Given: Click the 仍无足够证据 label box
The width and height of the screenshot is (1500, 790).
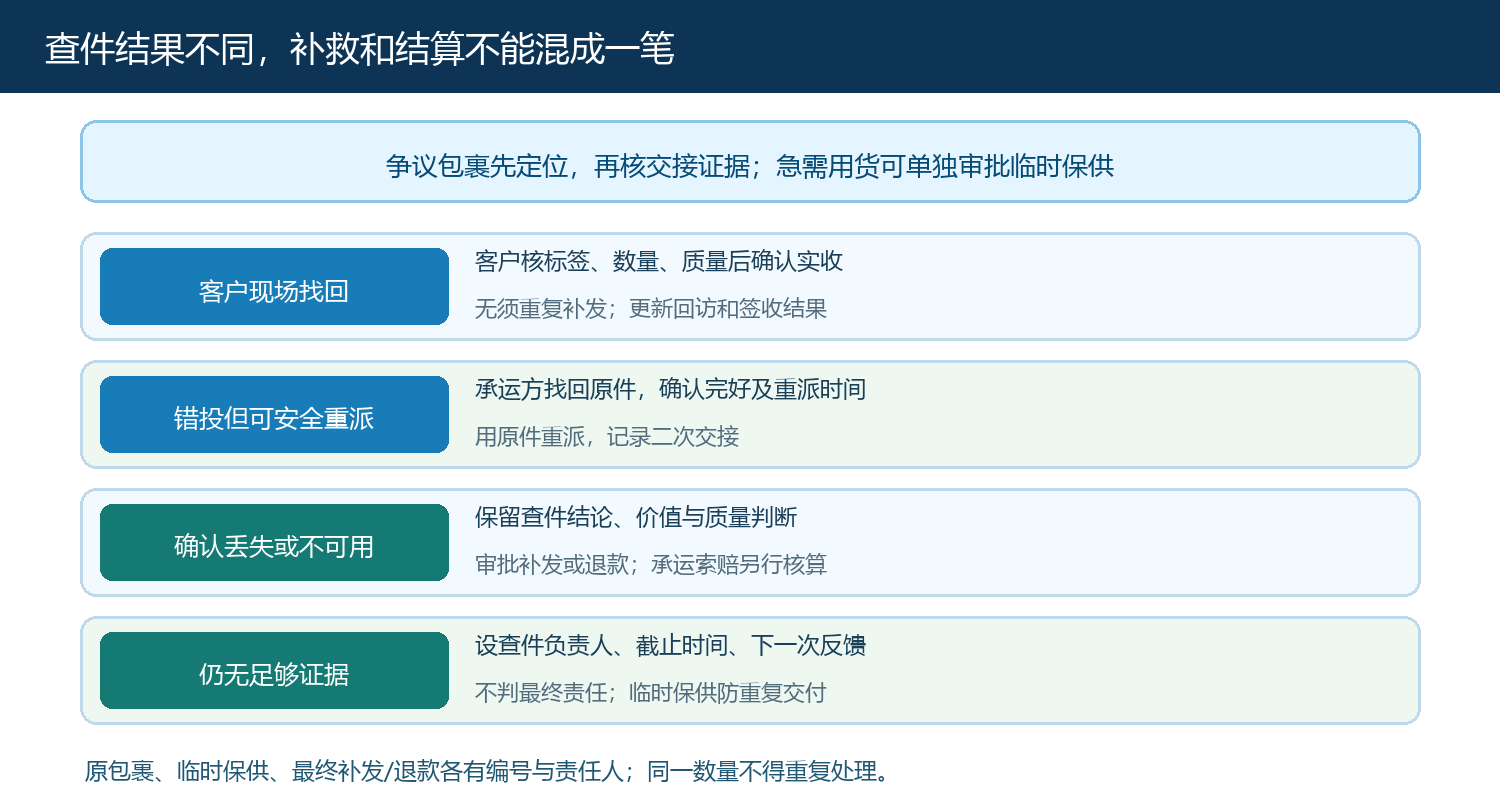Looking at the screenshot, I should tap(274, 671).
